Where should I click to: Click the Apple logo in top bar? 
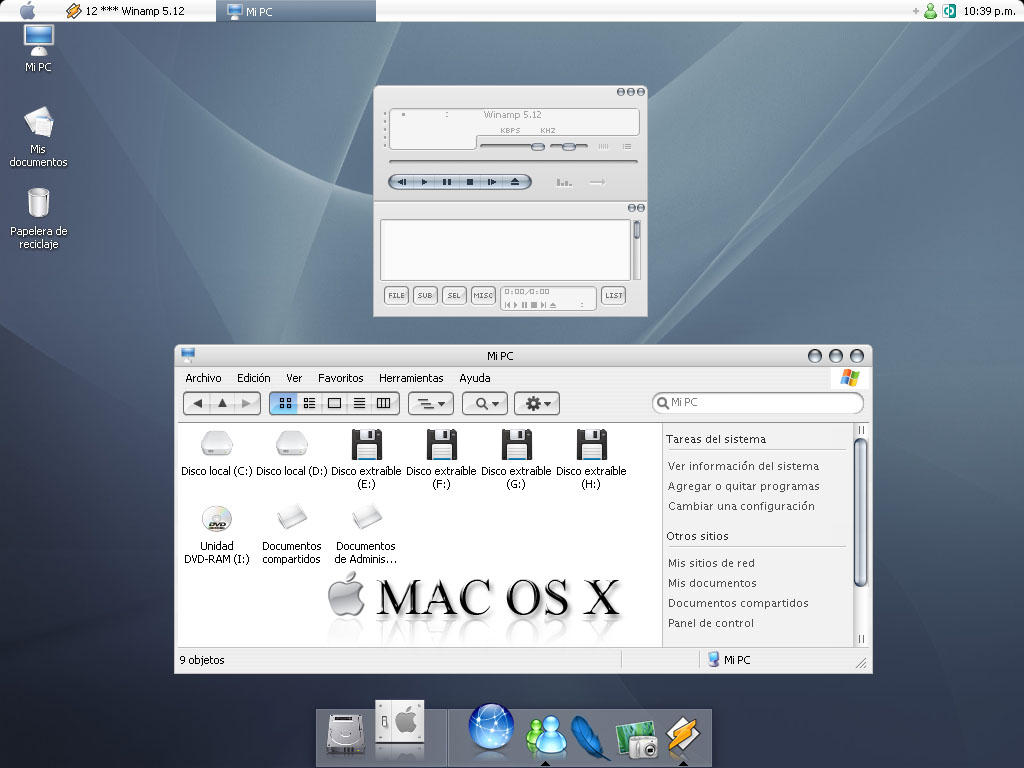tap(27, 10)
